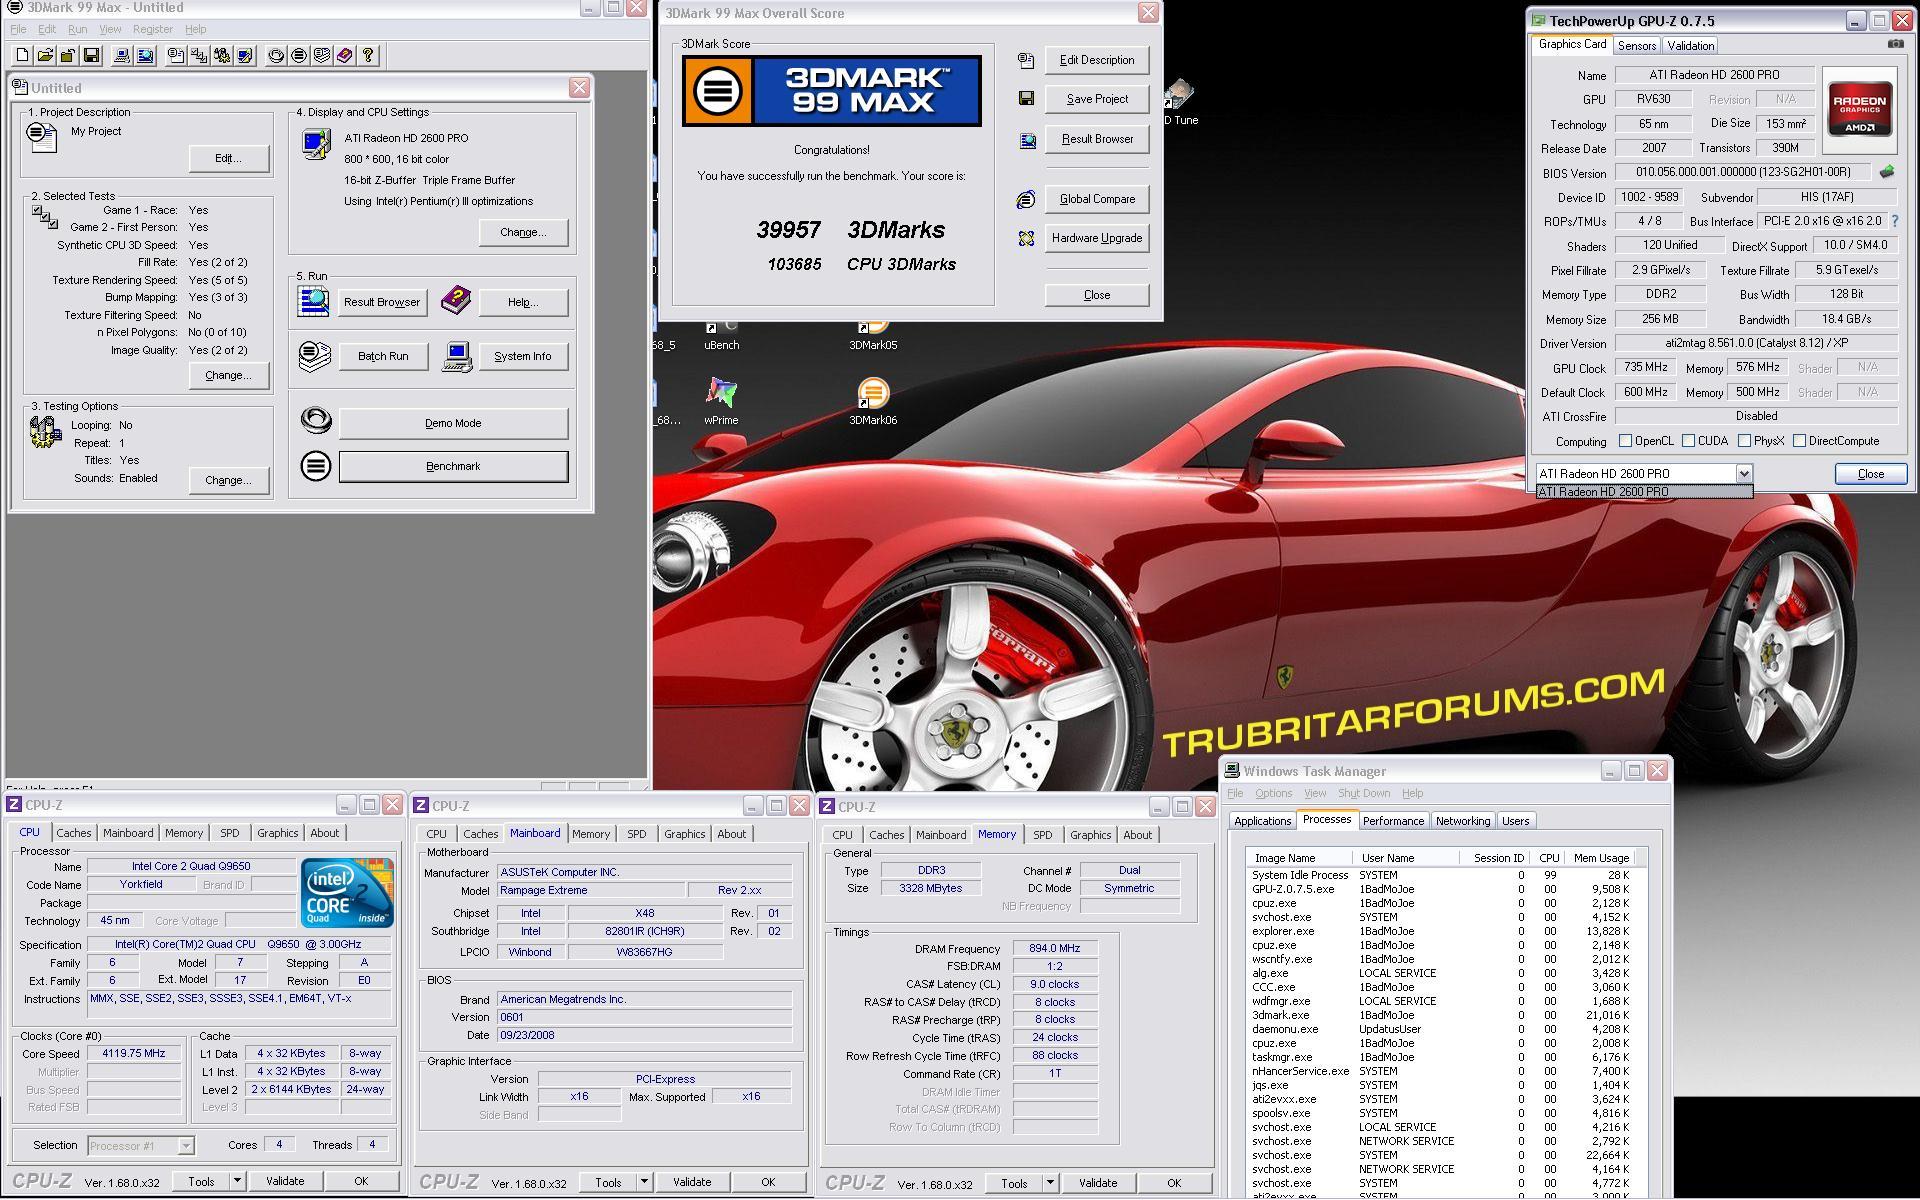
Task: Click the Benchmark striped-circle toolbar icon
Action: coord(299,56)
